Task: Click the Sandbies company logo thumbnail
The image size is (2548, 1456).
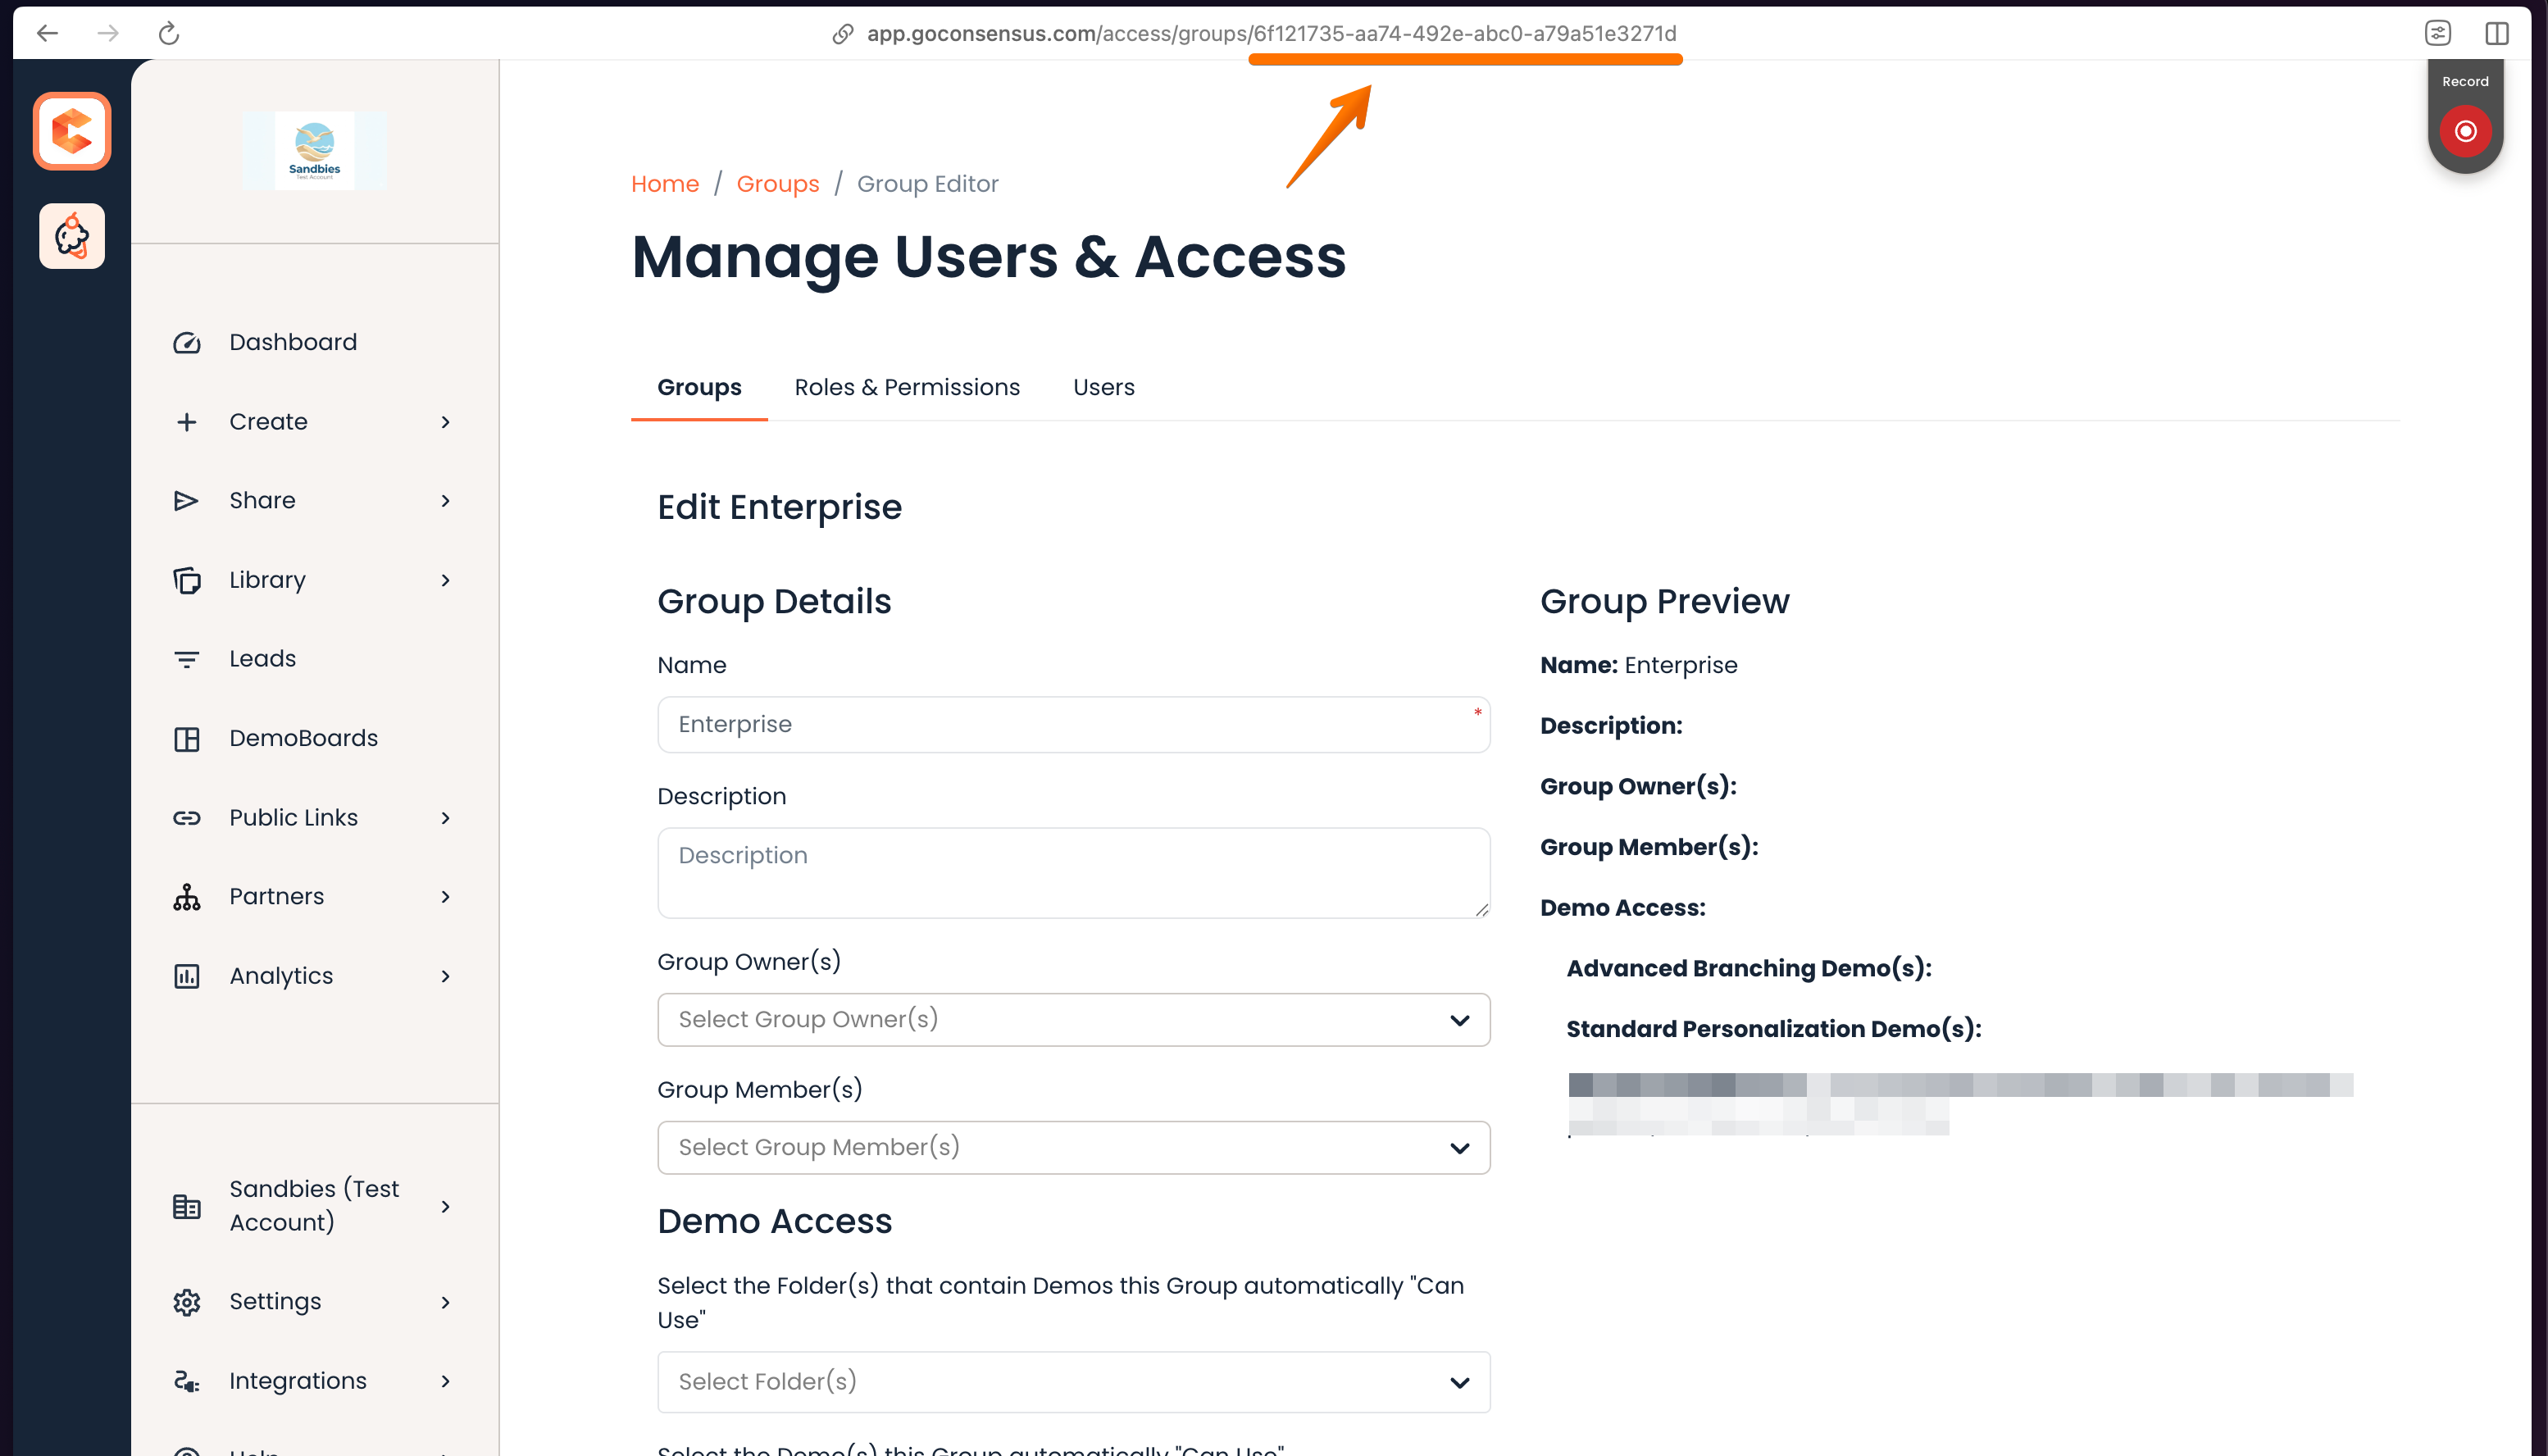Action: [315, 151]
